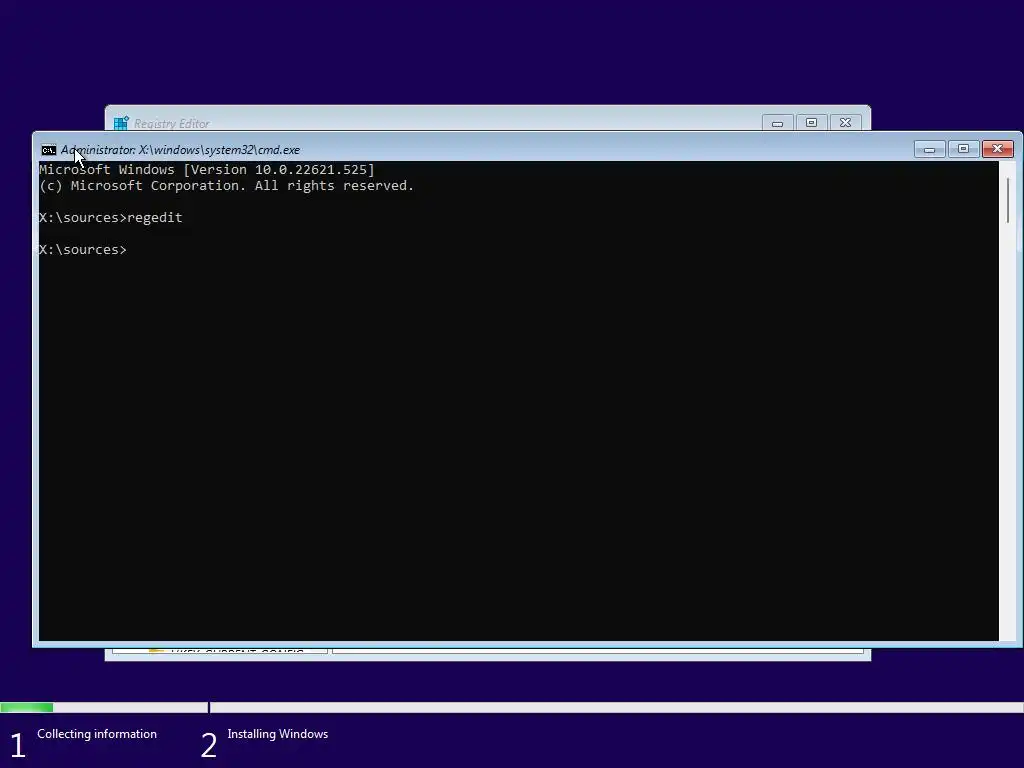Click the Registry Editor title text
The image size is (1024, 768).
click(x=172, y=123)
